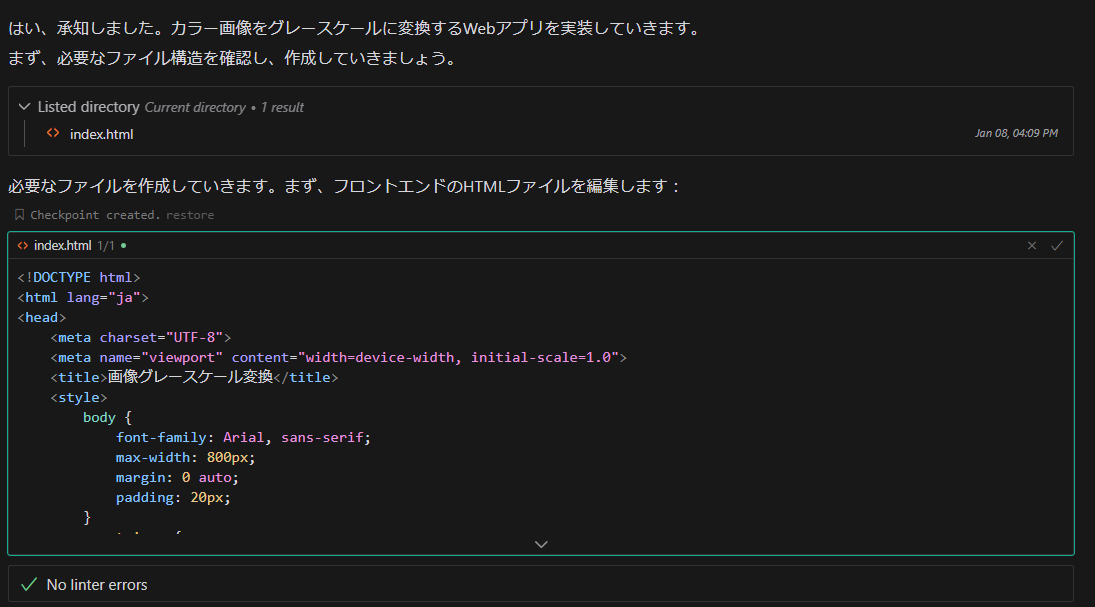Click the restore link after Checkpoint created
This screenshot has width=1095, height=607.
pyautogui.click(x=190, y=214)
